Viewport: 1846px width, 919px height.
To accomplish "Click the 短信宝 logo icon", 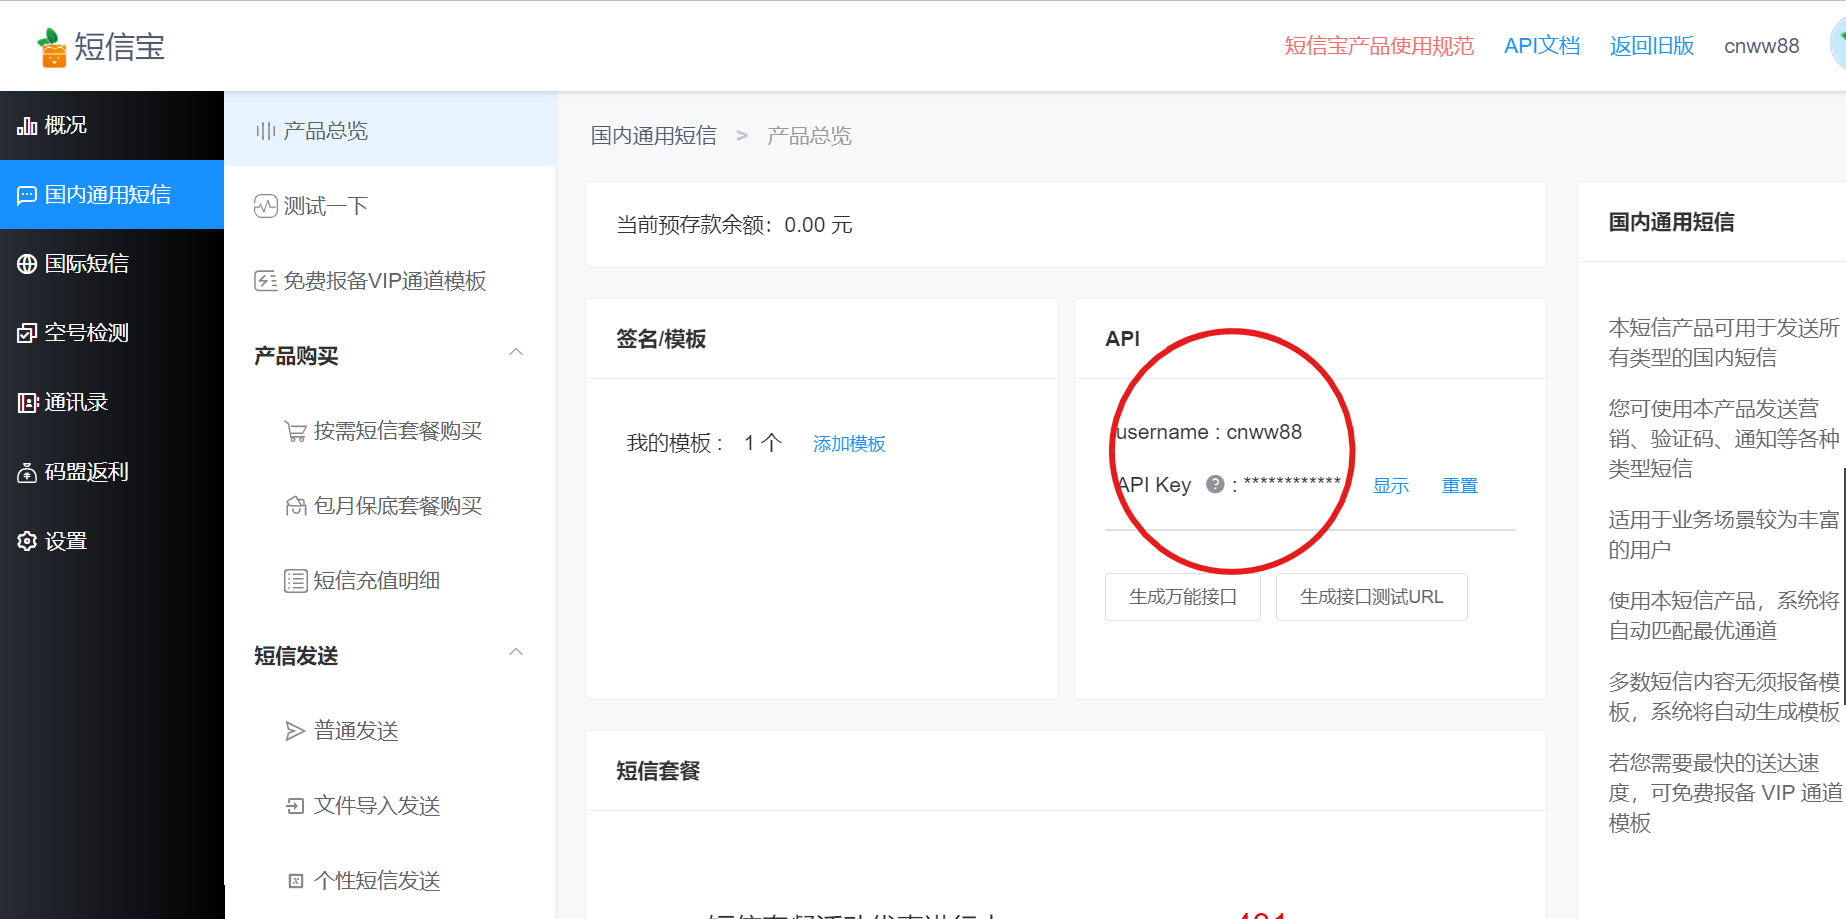I will tap(51, 47).
